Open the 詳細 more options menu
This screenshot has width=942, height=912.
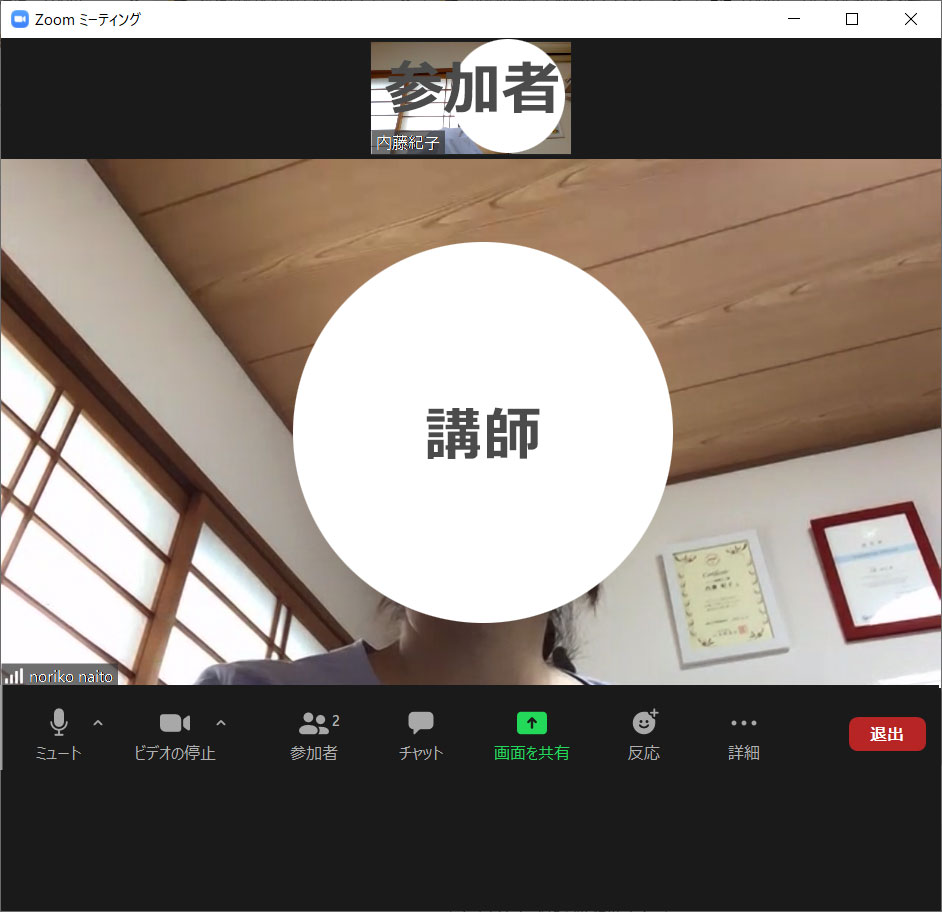click(x=744, y=733)
